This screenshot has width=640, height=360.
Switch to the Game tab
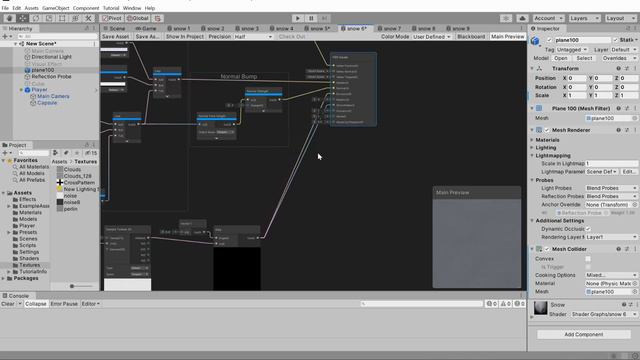[x=146, y=29]
